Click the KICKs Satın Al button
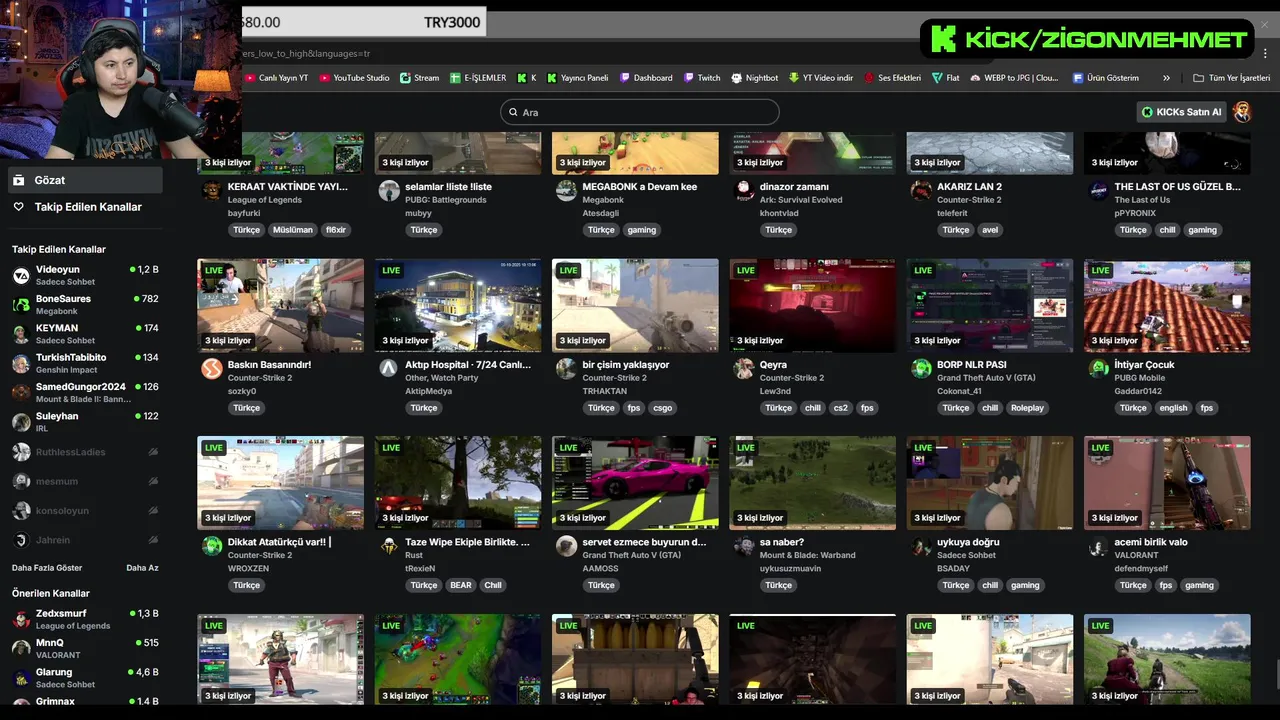1280x720 pixels. pos(1182,112)
